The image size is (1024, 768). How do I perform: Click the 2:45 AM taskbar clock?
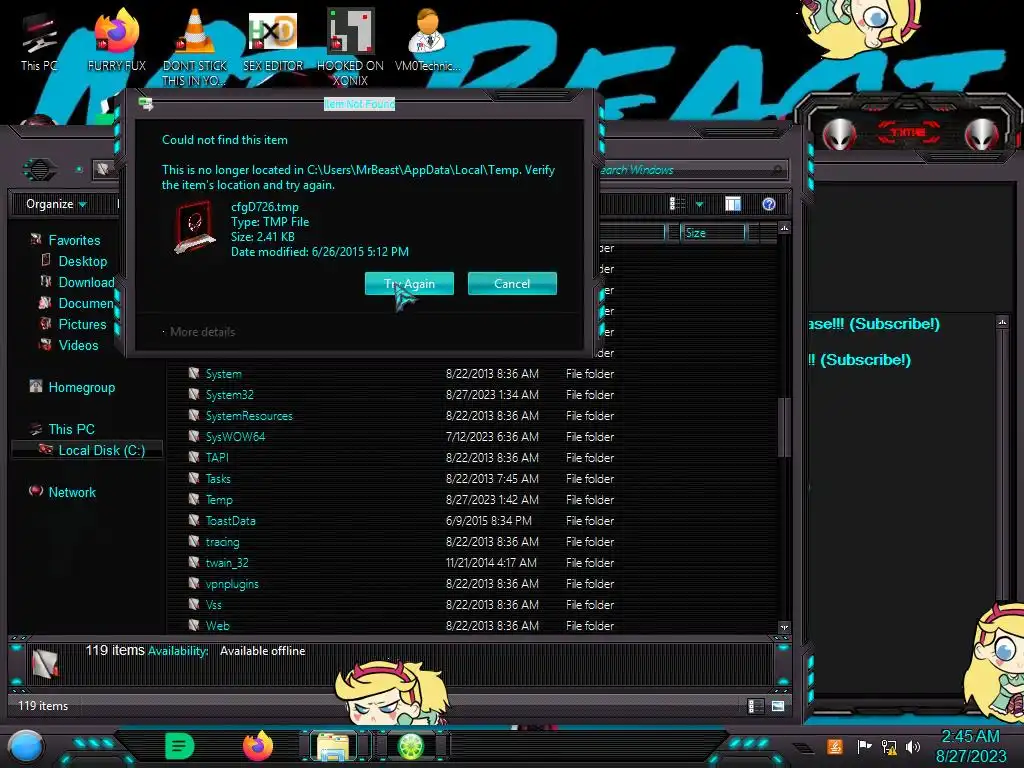970,736
